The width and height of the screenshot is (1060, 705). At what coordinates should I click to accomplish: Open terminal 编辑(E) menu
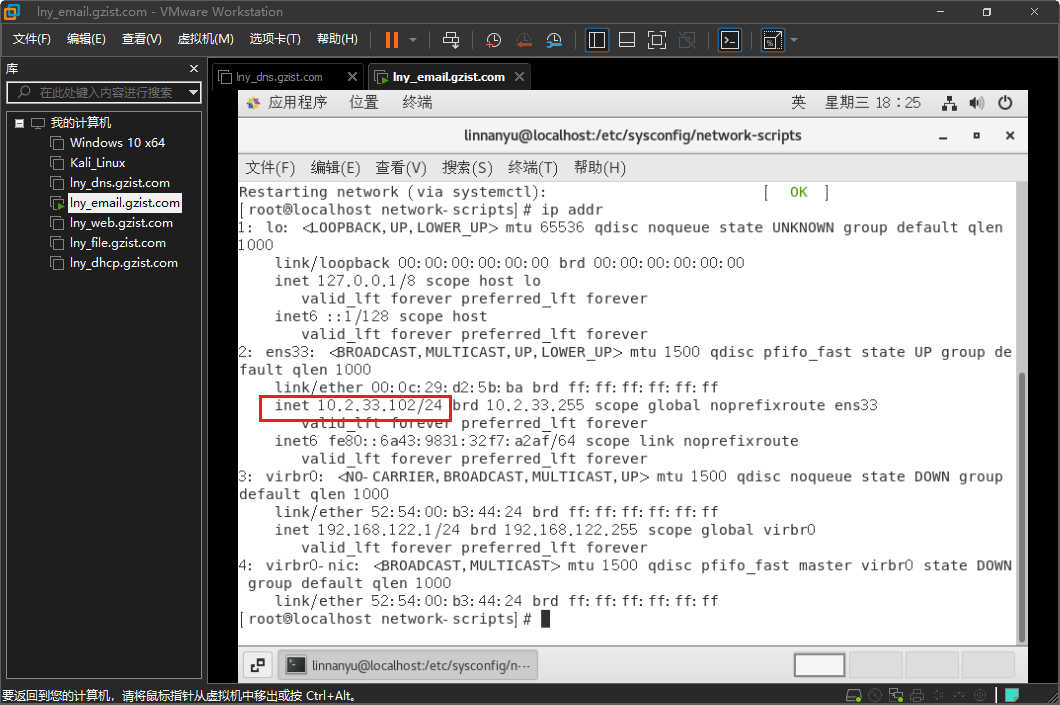coord(335,168)
